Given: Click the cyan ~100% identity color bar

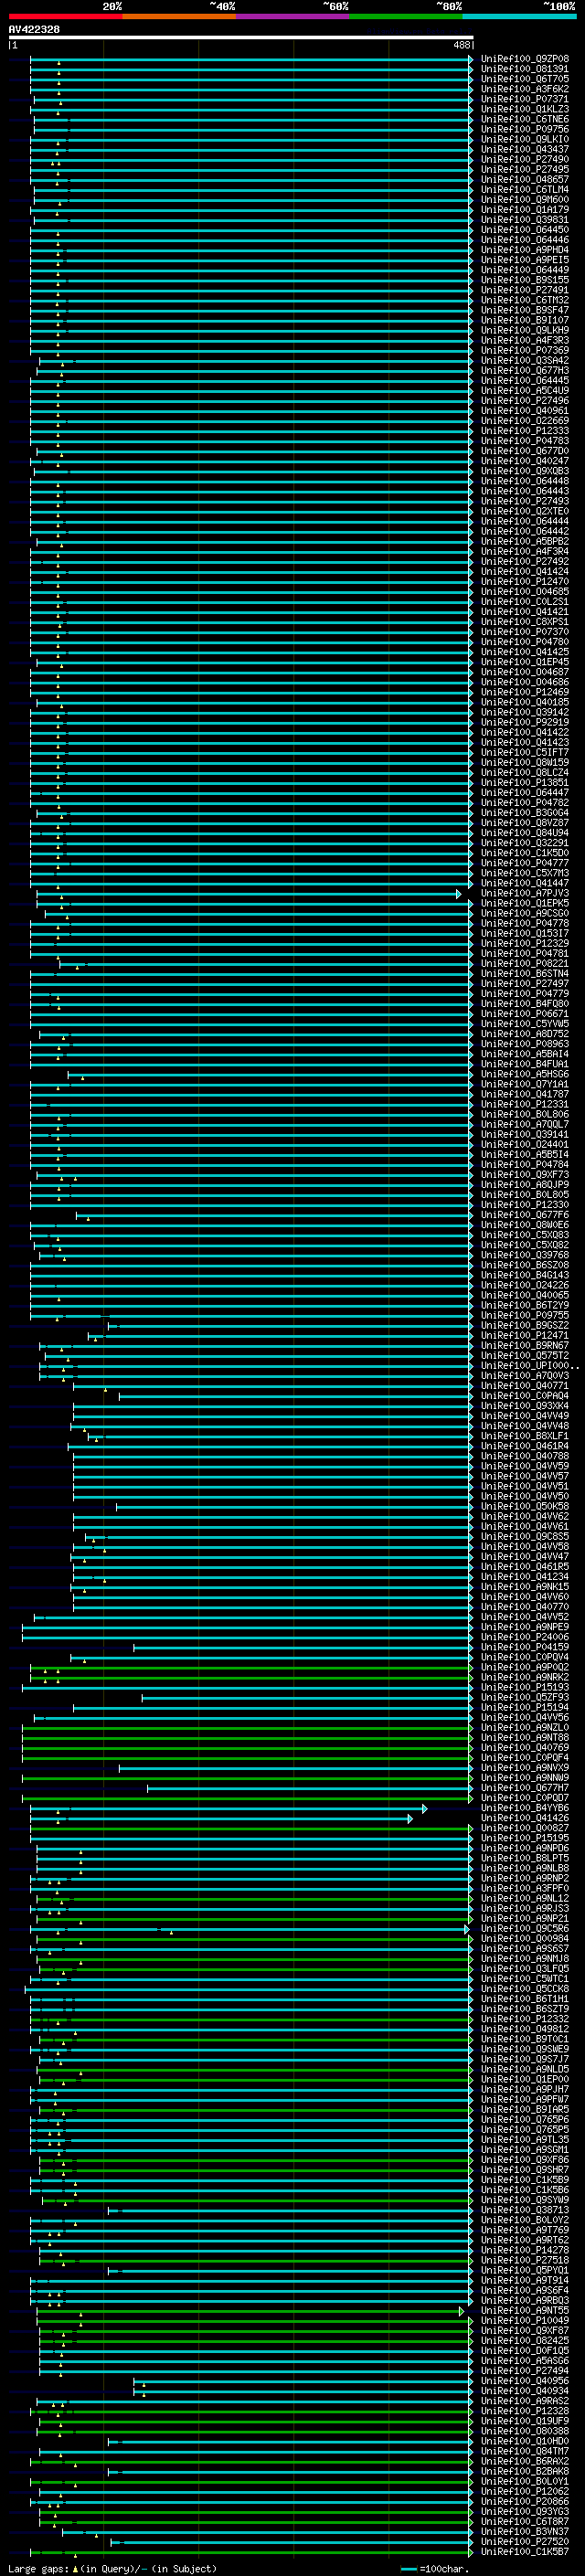Looking at the screenshot, I should 519,16.
